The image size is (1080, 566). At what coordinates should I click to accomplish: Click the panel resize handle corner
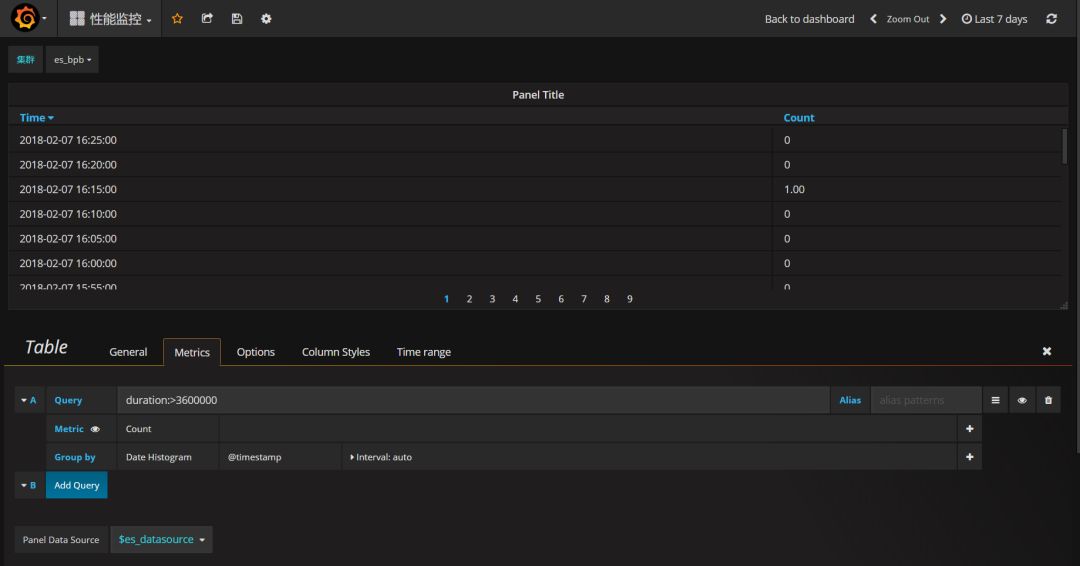click(x=1064, y=305)
